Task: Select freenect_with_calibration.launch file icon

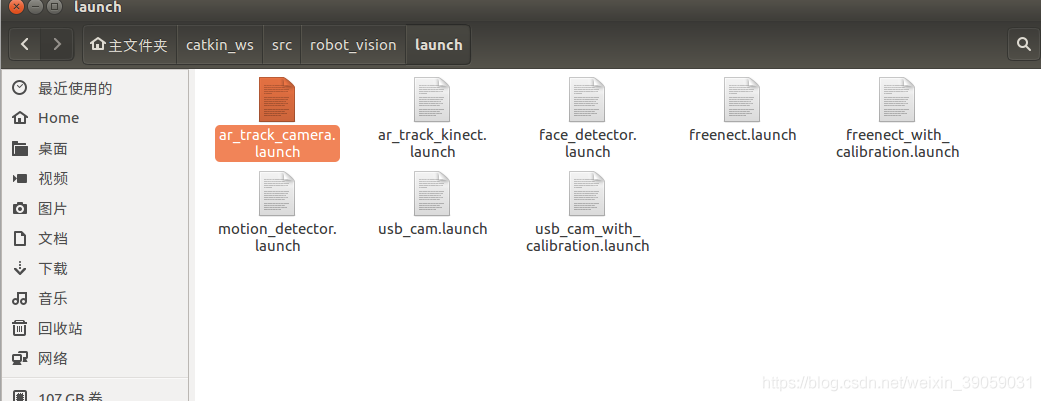Action: pos(897,100)
